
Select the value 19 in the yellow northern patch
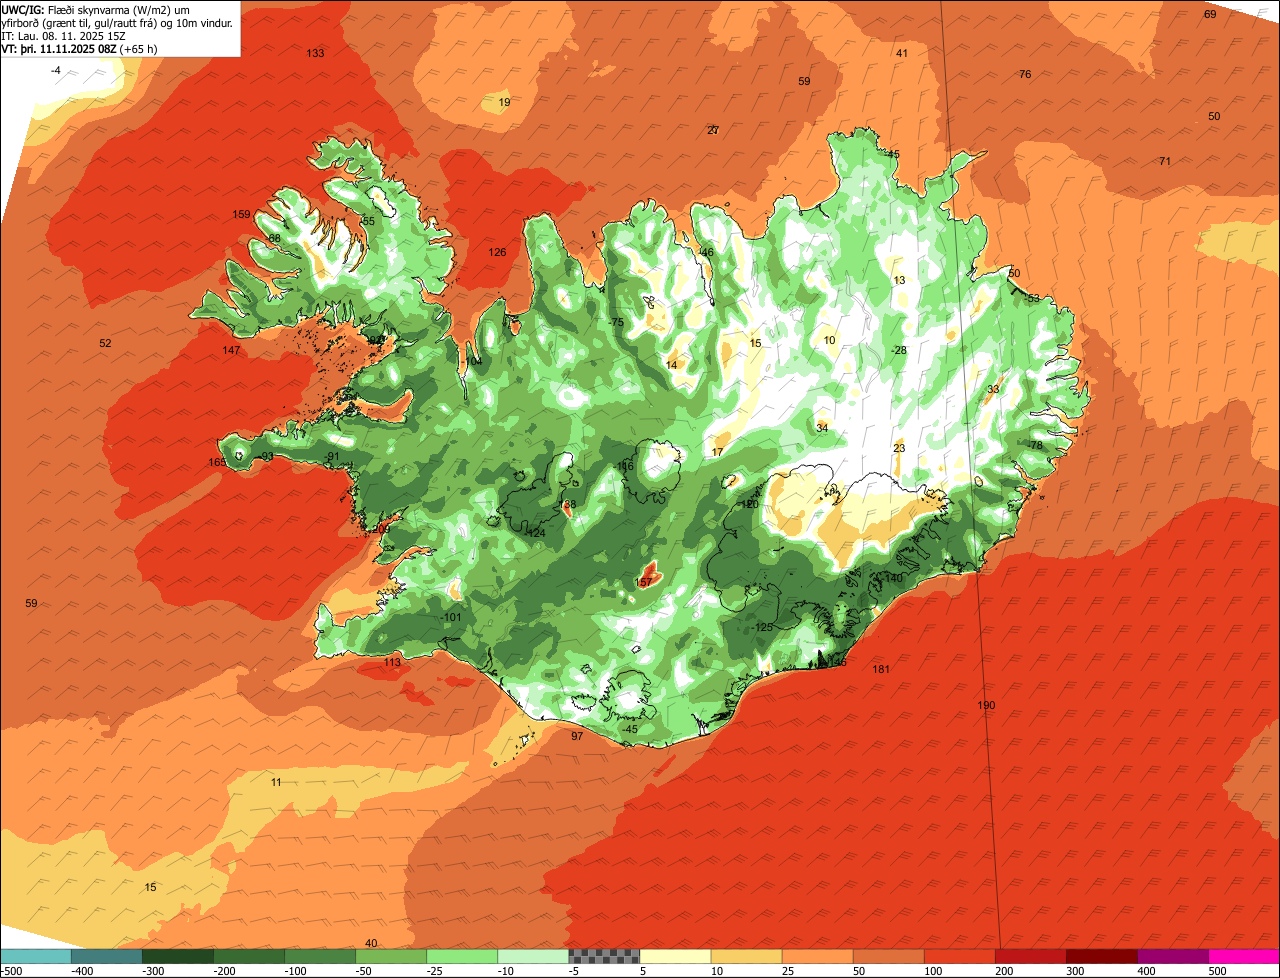coord(504,103)
